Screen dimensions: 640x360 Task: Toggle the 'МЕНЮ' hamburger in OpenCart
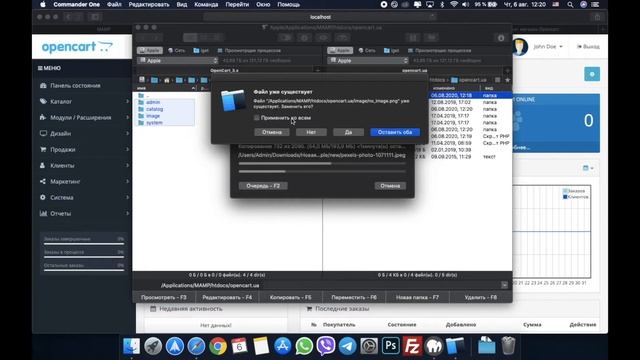[x=40, y=68]
